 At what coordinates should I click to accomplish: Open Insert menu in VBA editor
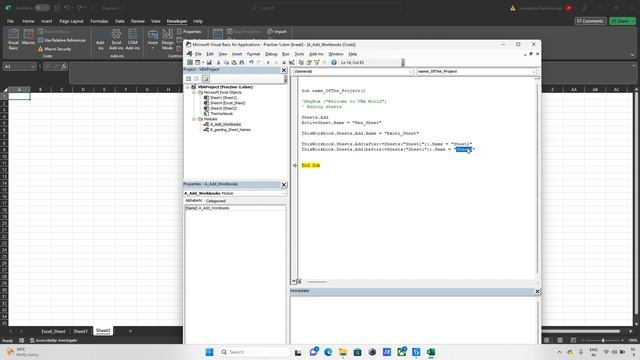point(237,54)
